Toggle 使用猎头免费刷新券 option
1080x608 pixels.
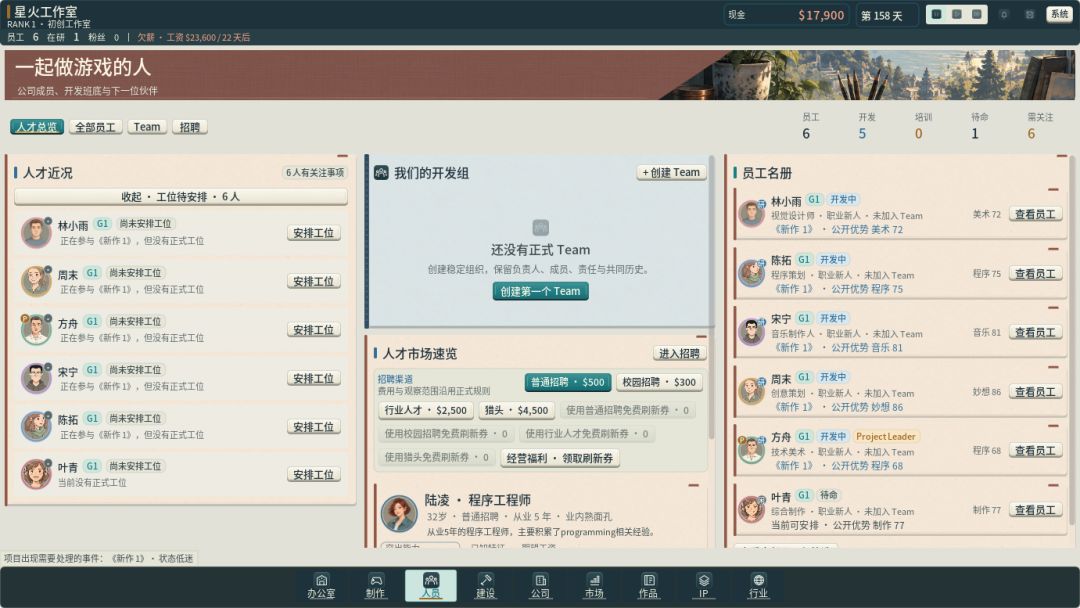[x=437, y=457]
